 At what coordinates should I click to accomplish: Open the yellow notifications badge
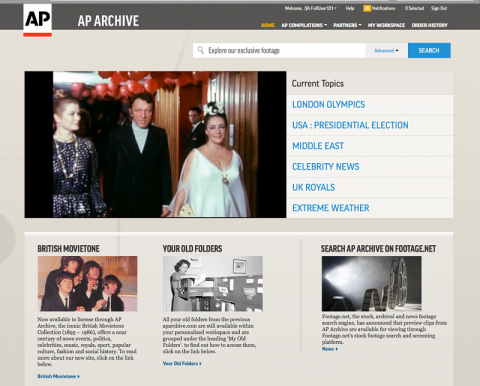(x=367, y=8)
